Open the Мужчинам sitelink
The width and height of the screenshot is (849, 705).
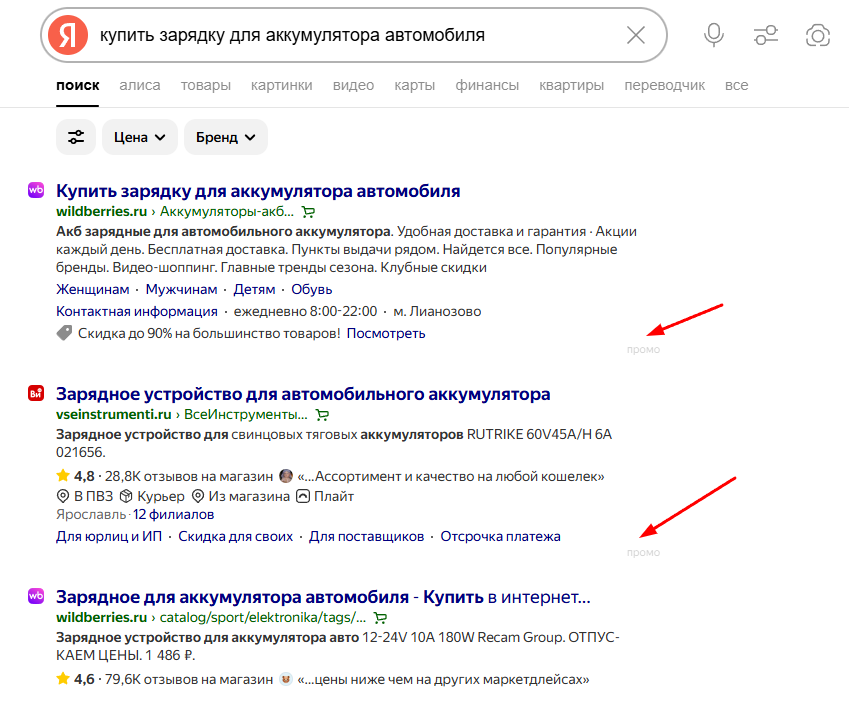click(x=181, y=289)
